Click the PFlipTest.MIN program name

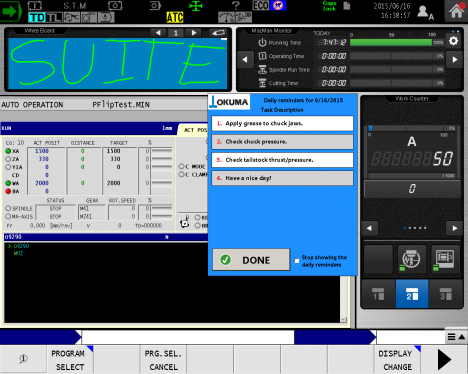tap(121, 105)
